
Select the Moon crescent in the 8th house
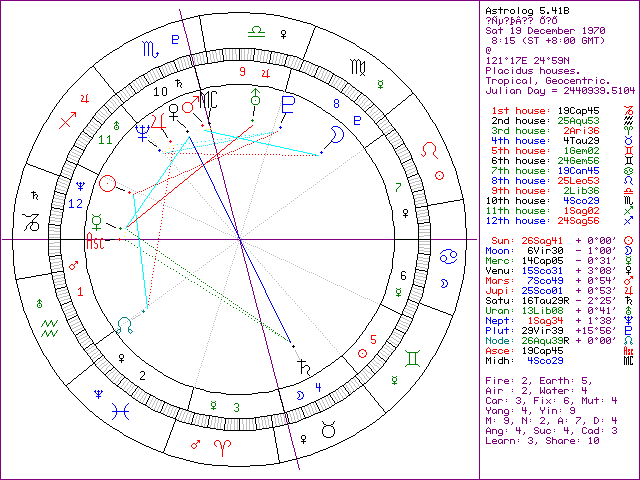[339, 132]
